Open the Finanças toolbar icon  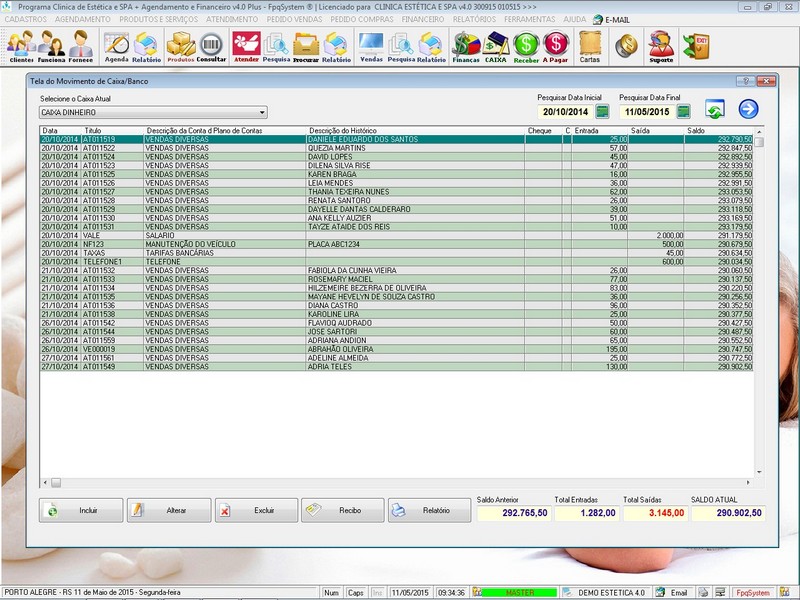click(466, 47)
